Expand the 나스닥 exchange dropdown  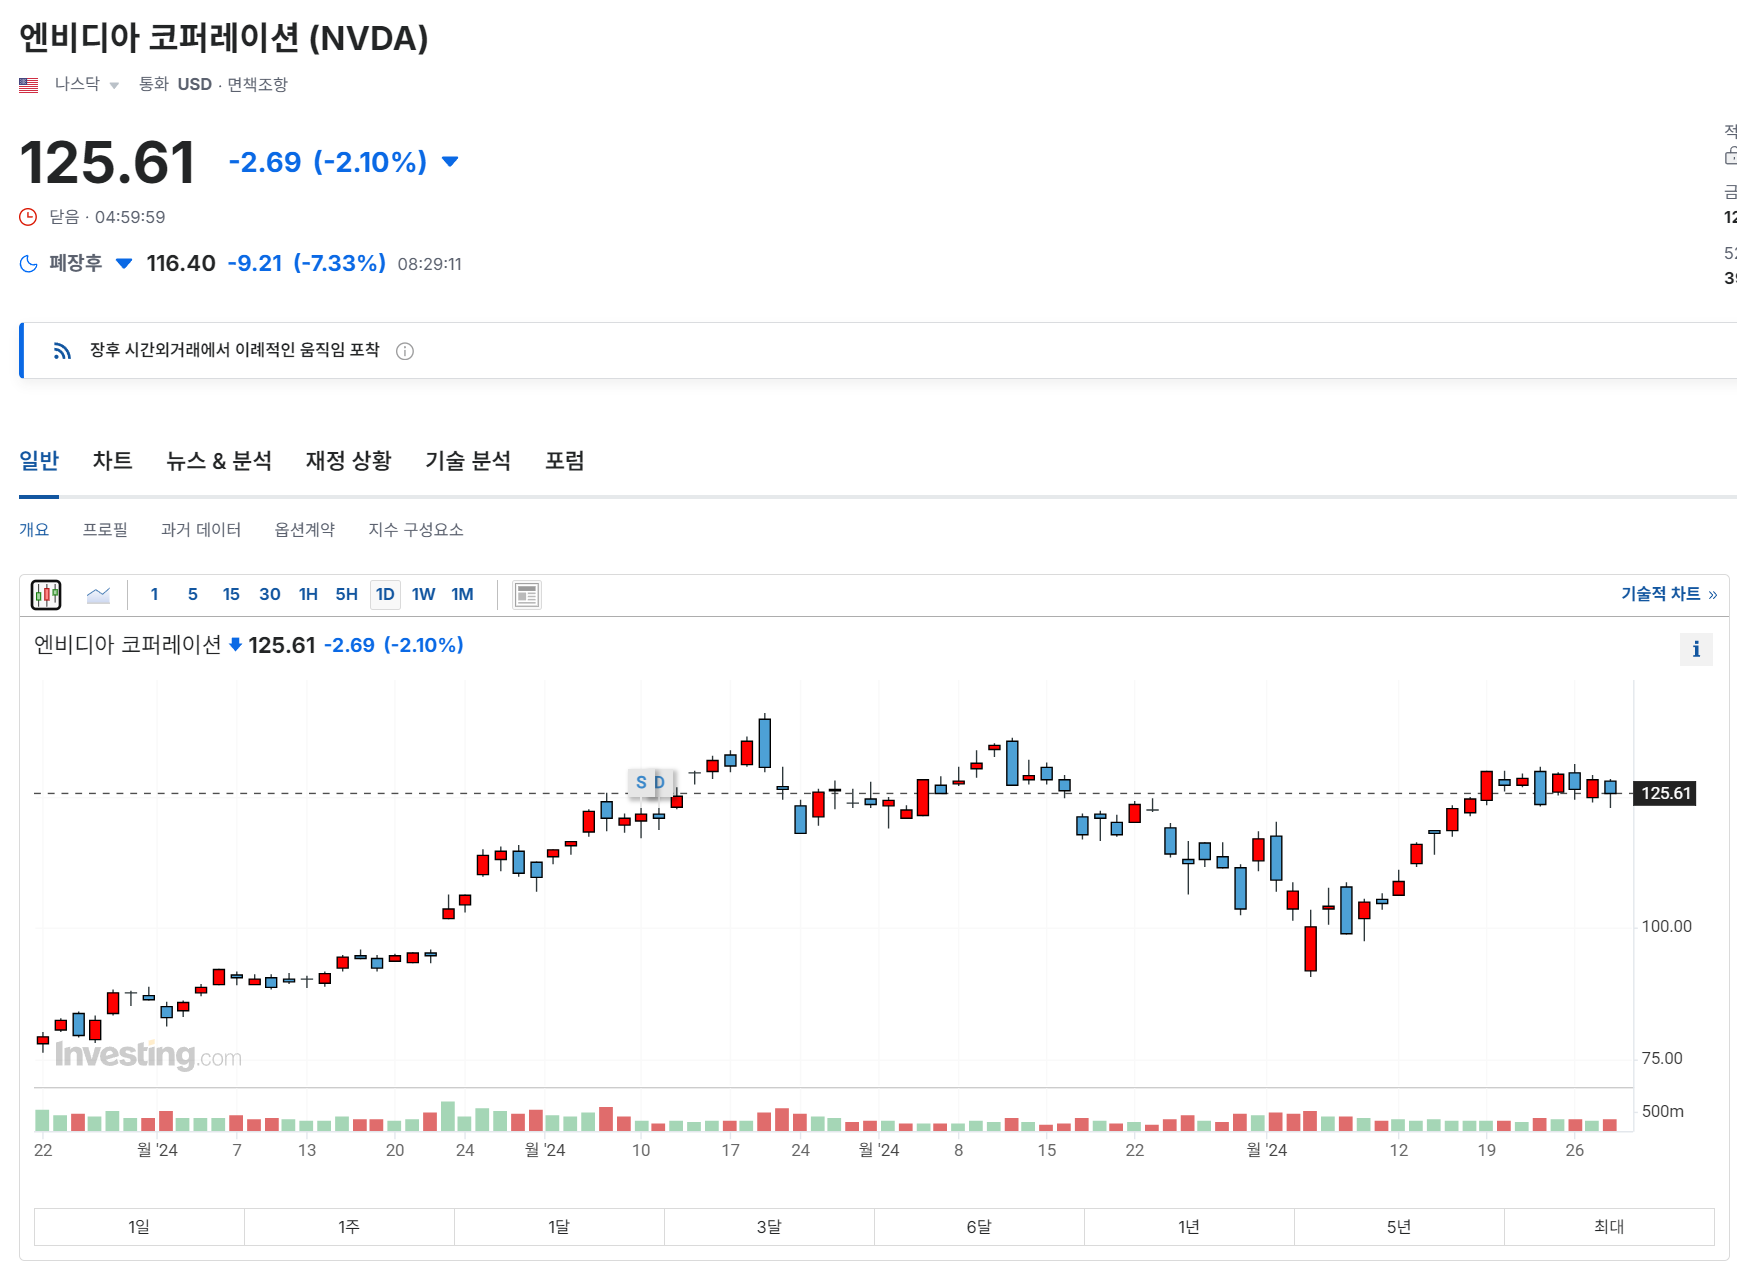coord(114,85)
